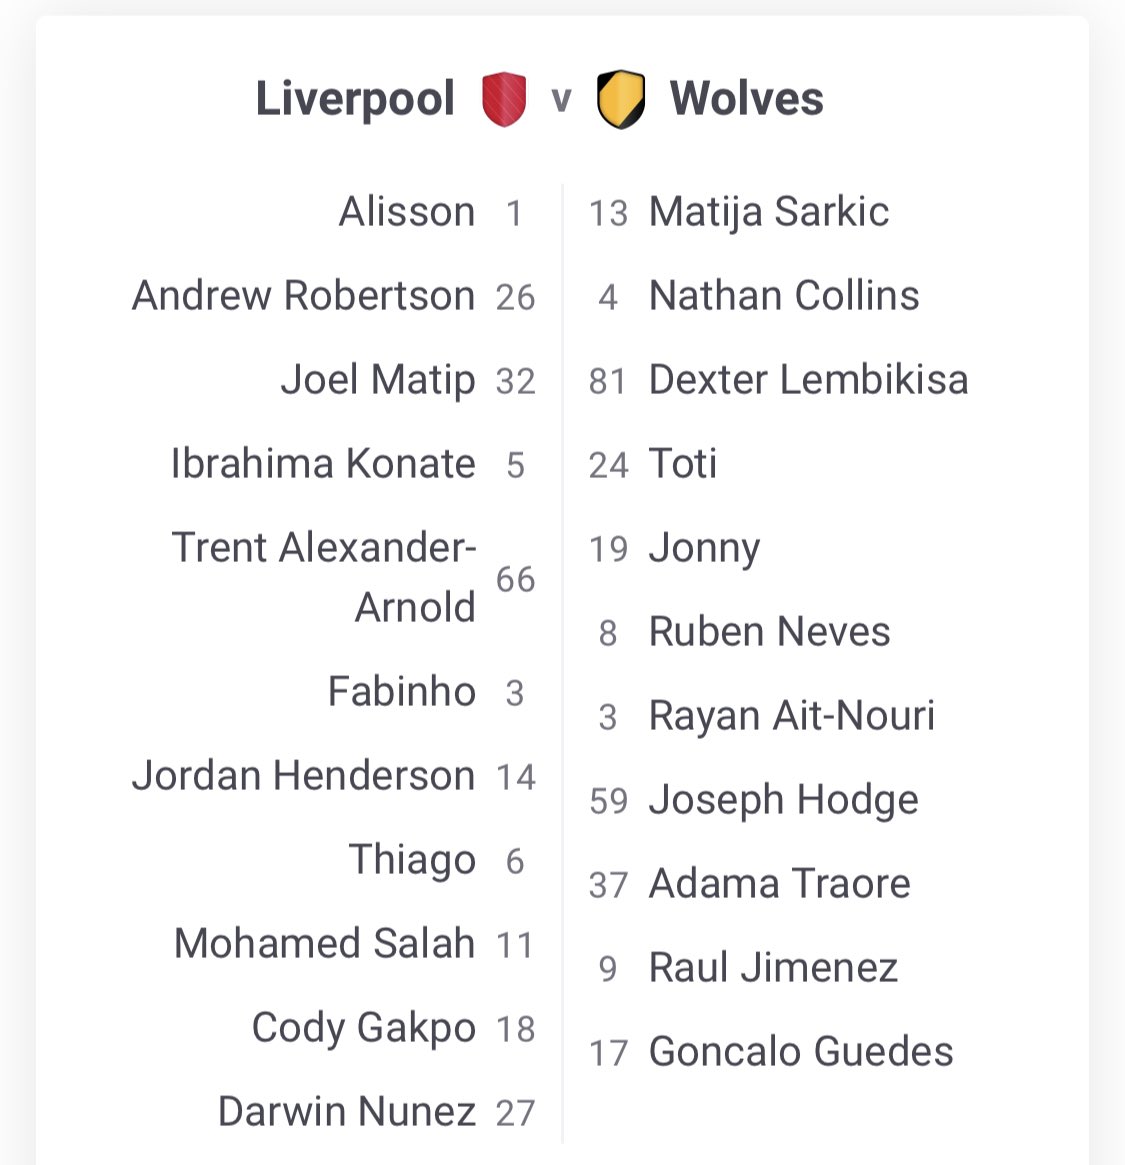The image size is (1125, 1165).
Task: Select Matija Sarkic in Wolves lineup
Action: [x=768, y=212]
